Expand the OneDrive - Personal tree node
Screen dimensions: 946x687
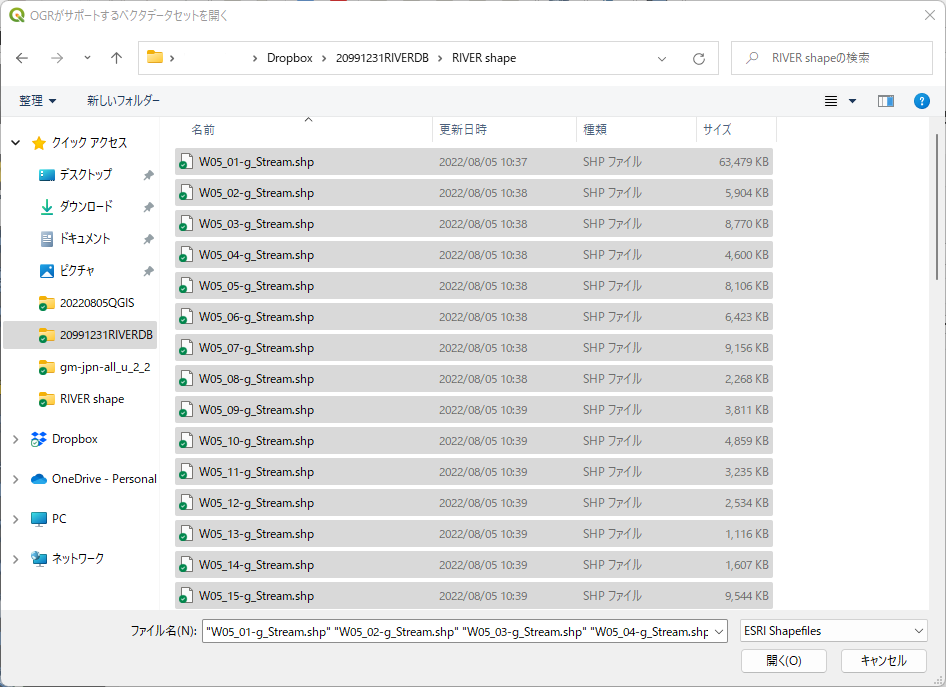coord(16,479)
